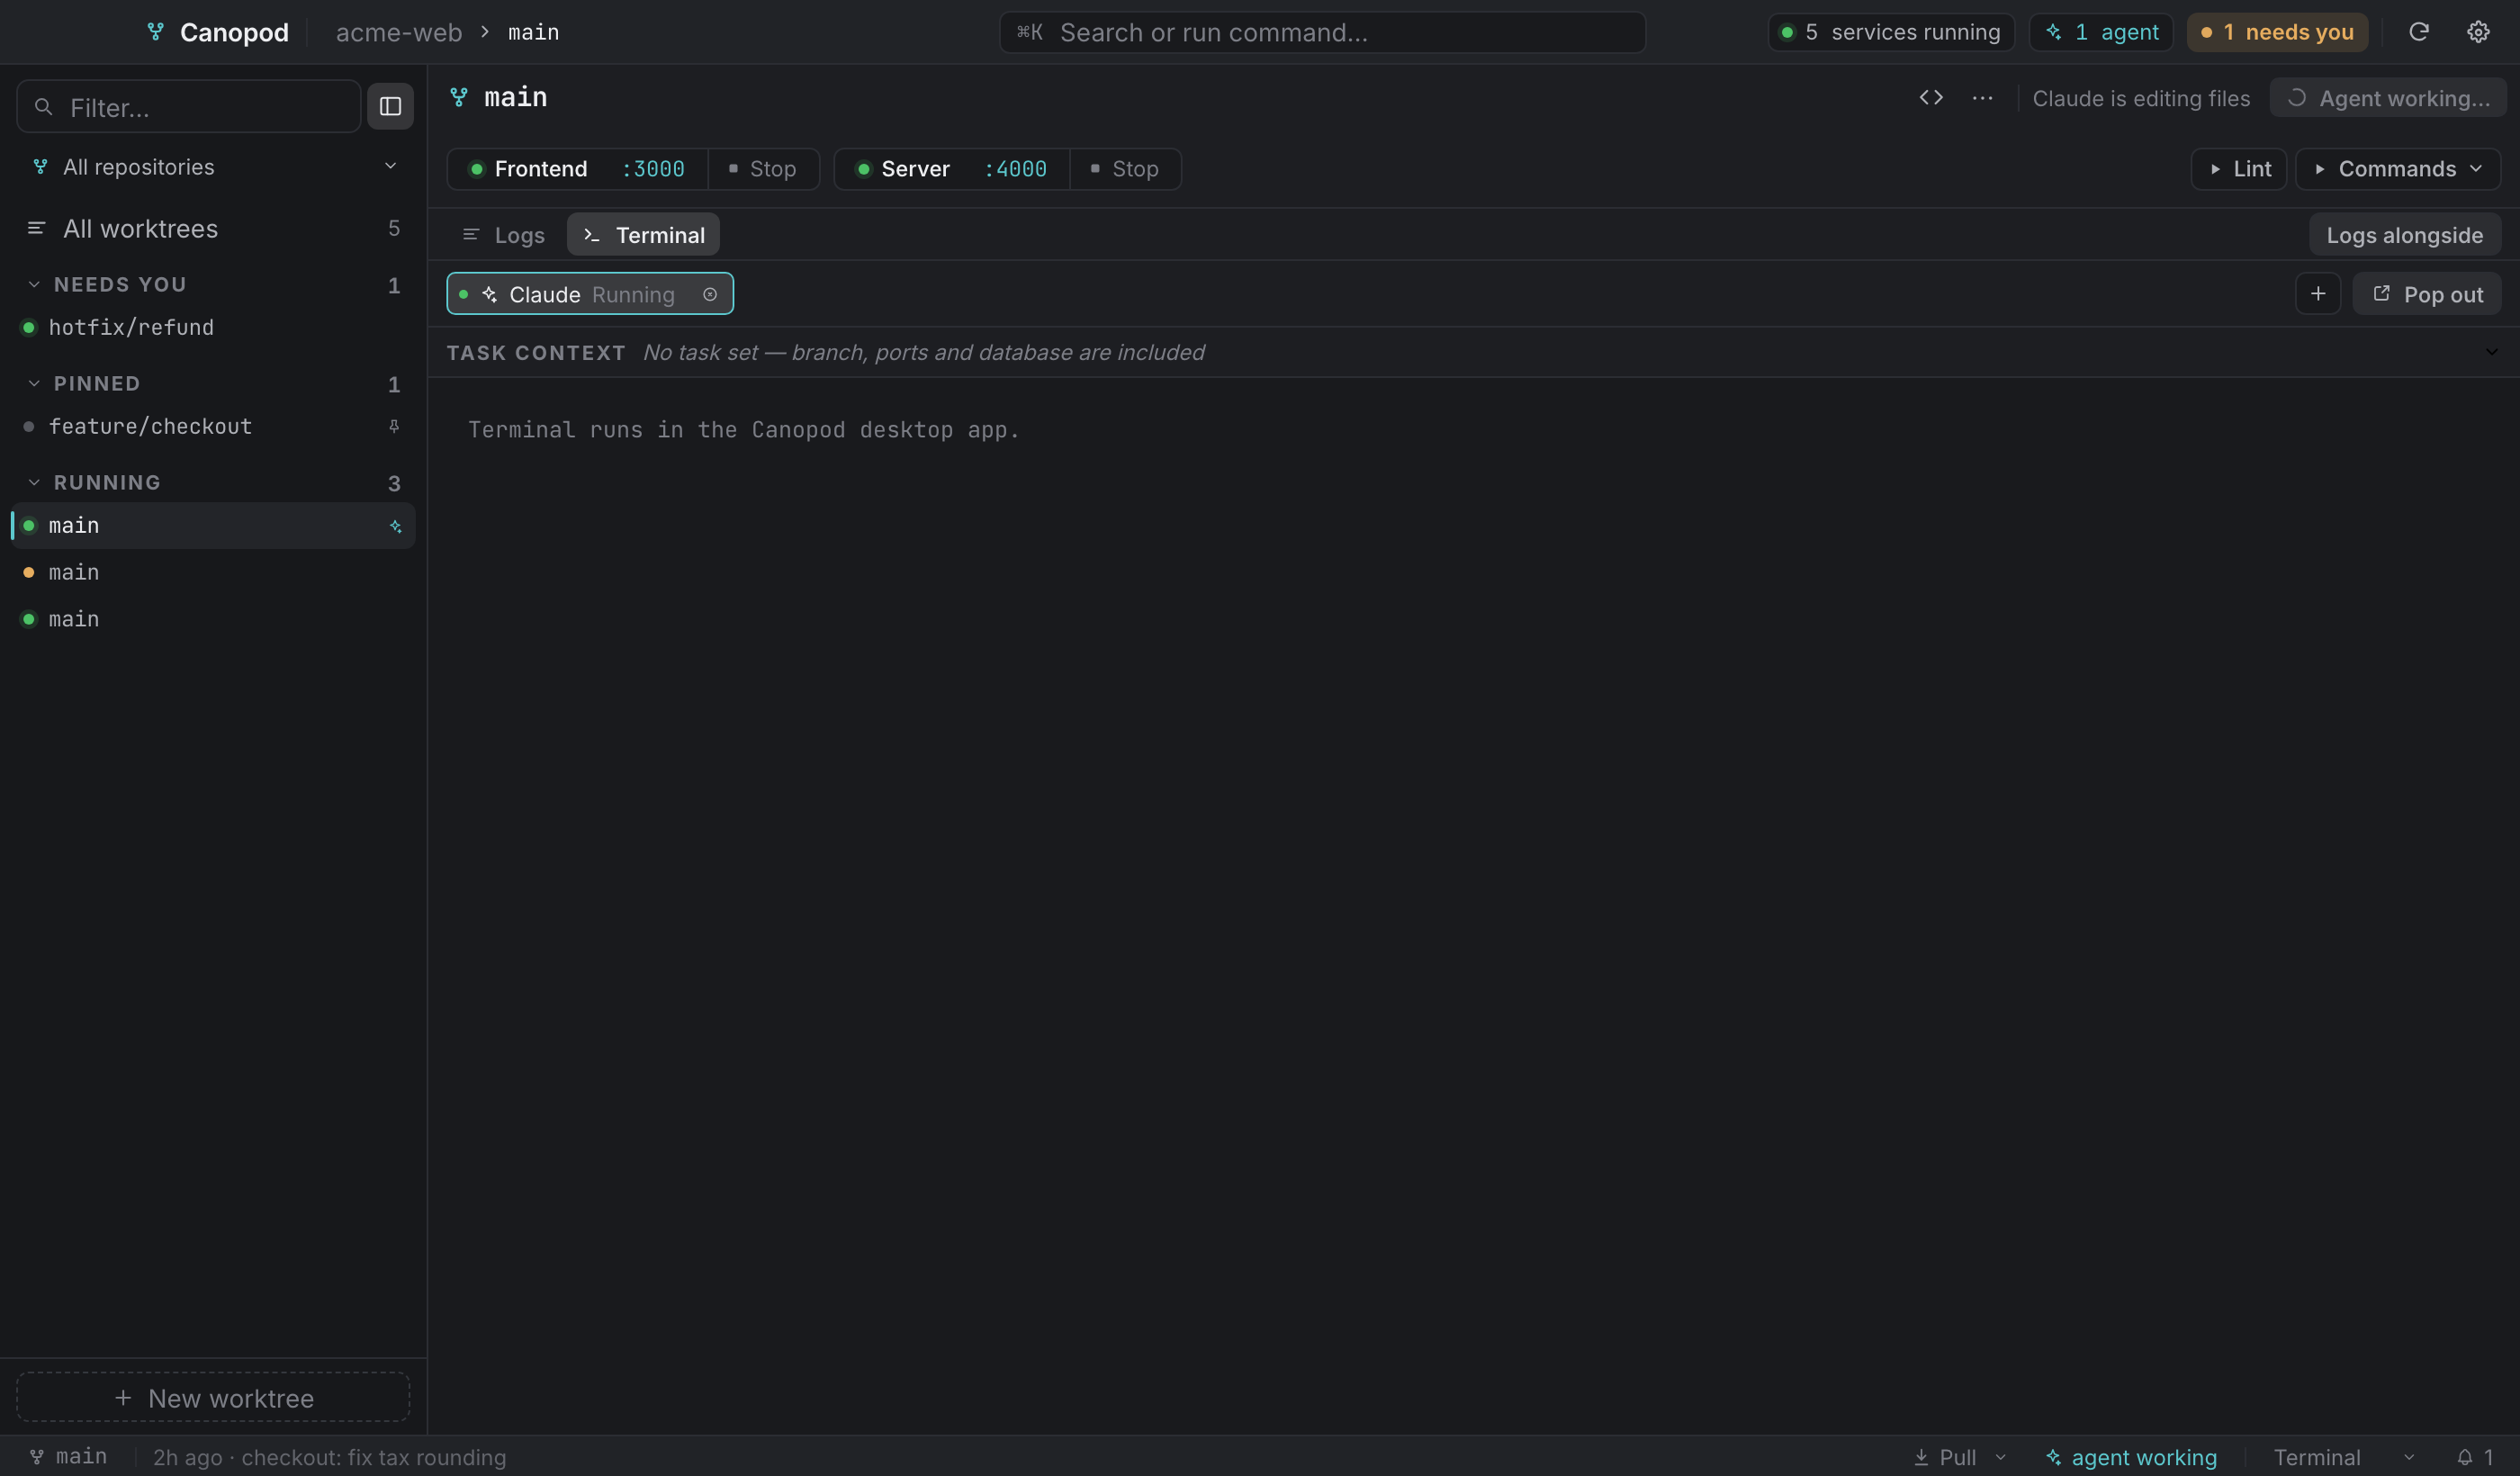Click agent working in status bar

tap(2131, 1457)
